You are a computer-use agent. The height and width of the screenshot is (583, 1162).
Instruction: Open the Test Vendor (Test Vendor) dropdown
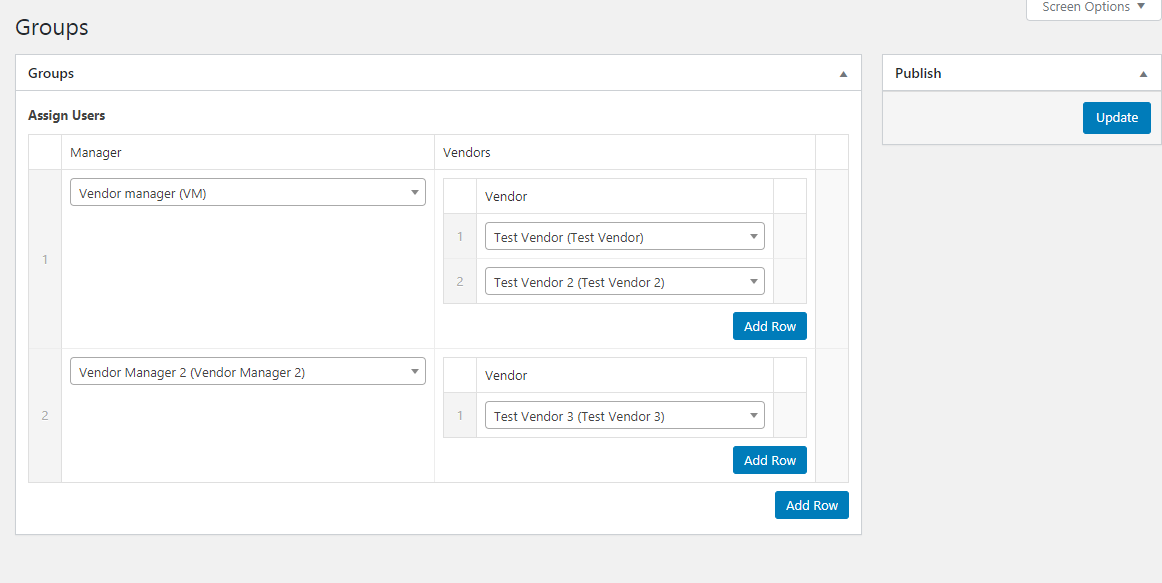coord(625,237)
